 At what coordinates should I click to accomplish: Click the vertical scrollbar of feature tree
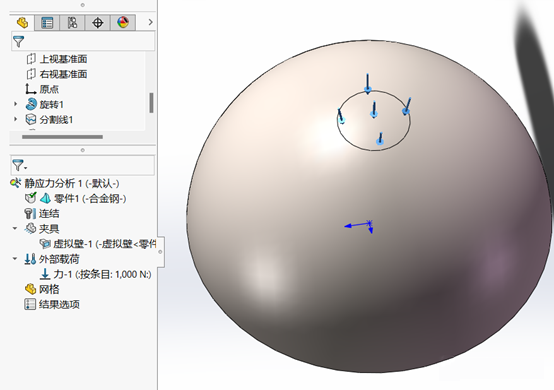[151, 103]
